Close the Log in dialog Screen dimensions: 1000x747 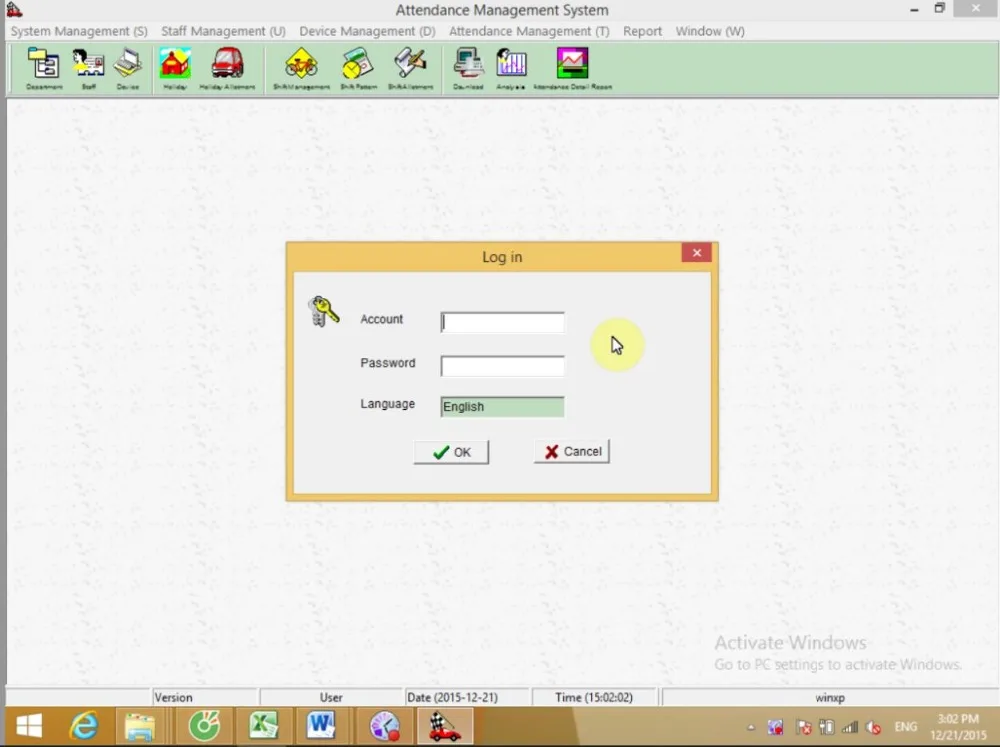696,253
